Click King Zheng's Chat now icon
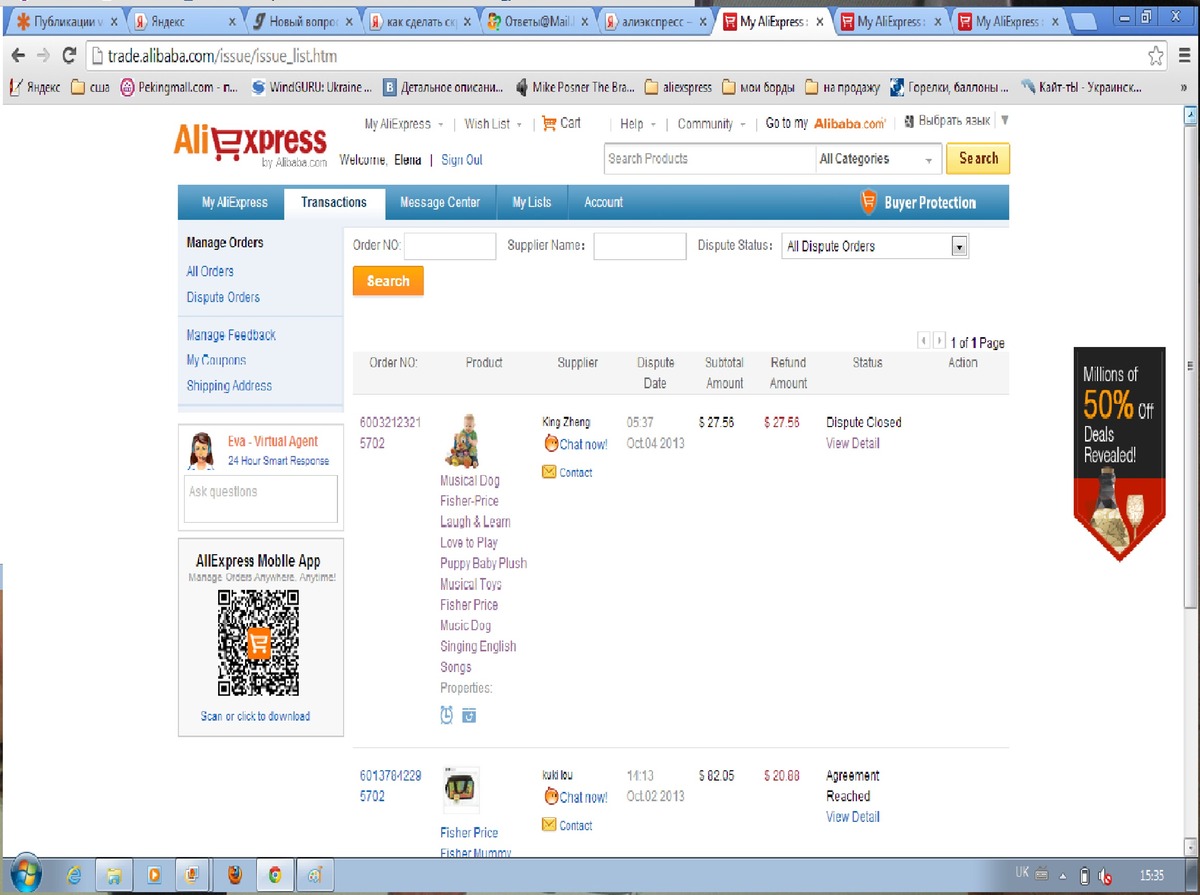This screenshot has height=895, width=1200. point(551,443)
